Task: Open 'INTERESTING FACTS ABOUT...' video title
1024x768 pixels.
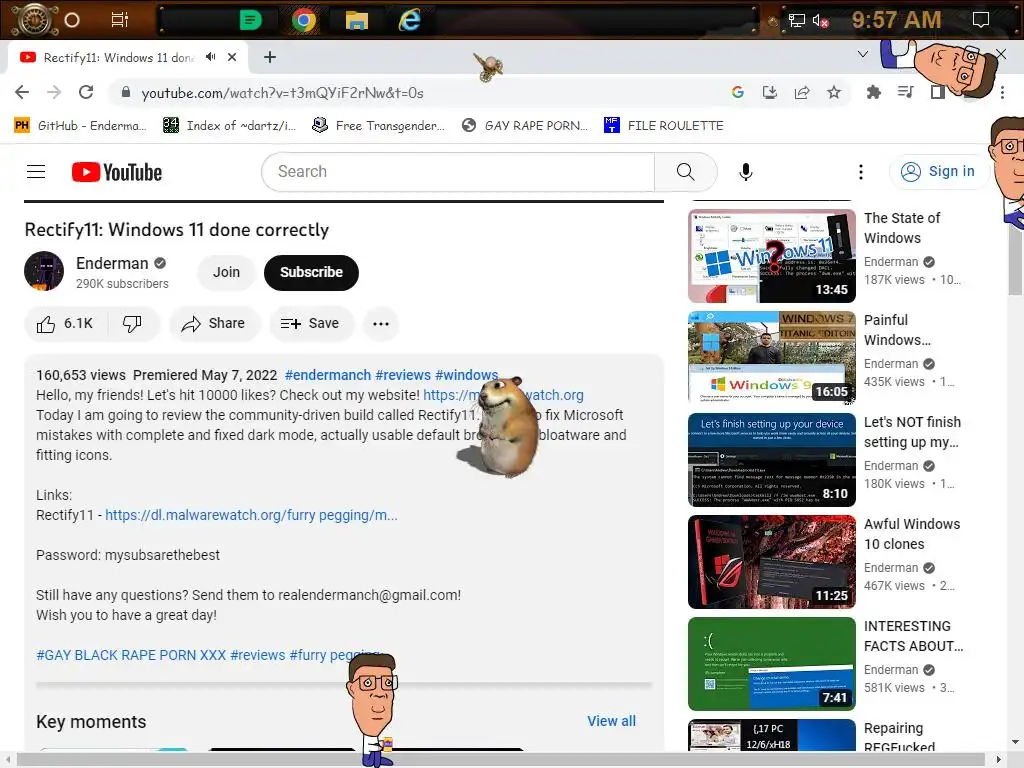Action: (x=914, y=636)
